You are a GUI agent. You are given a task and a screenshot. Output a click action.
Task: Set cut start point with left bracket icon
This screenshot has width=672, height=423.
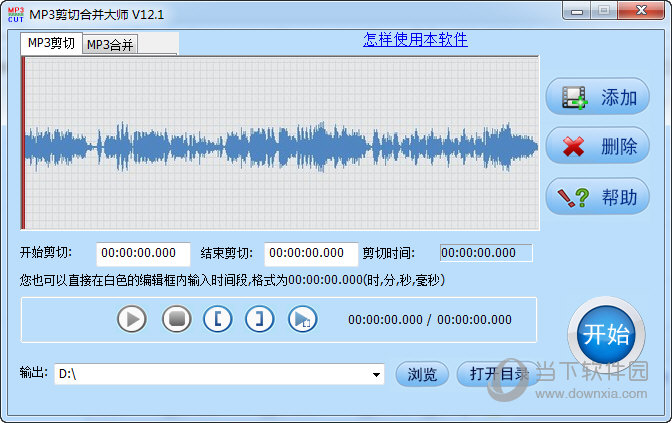pyautogui.click(x=218, y=319)
